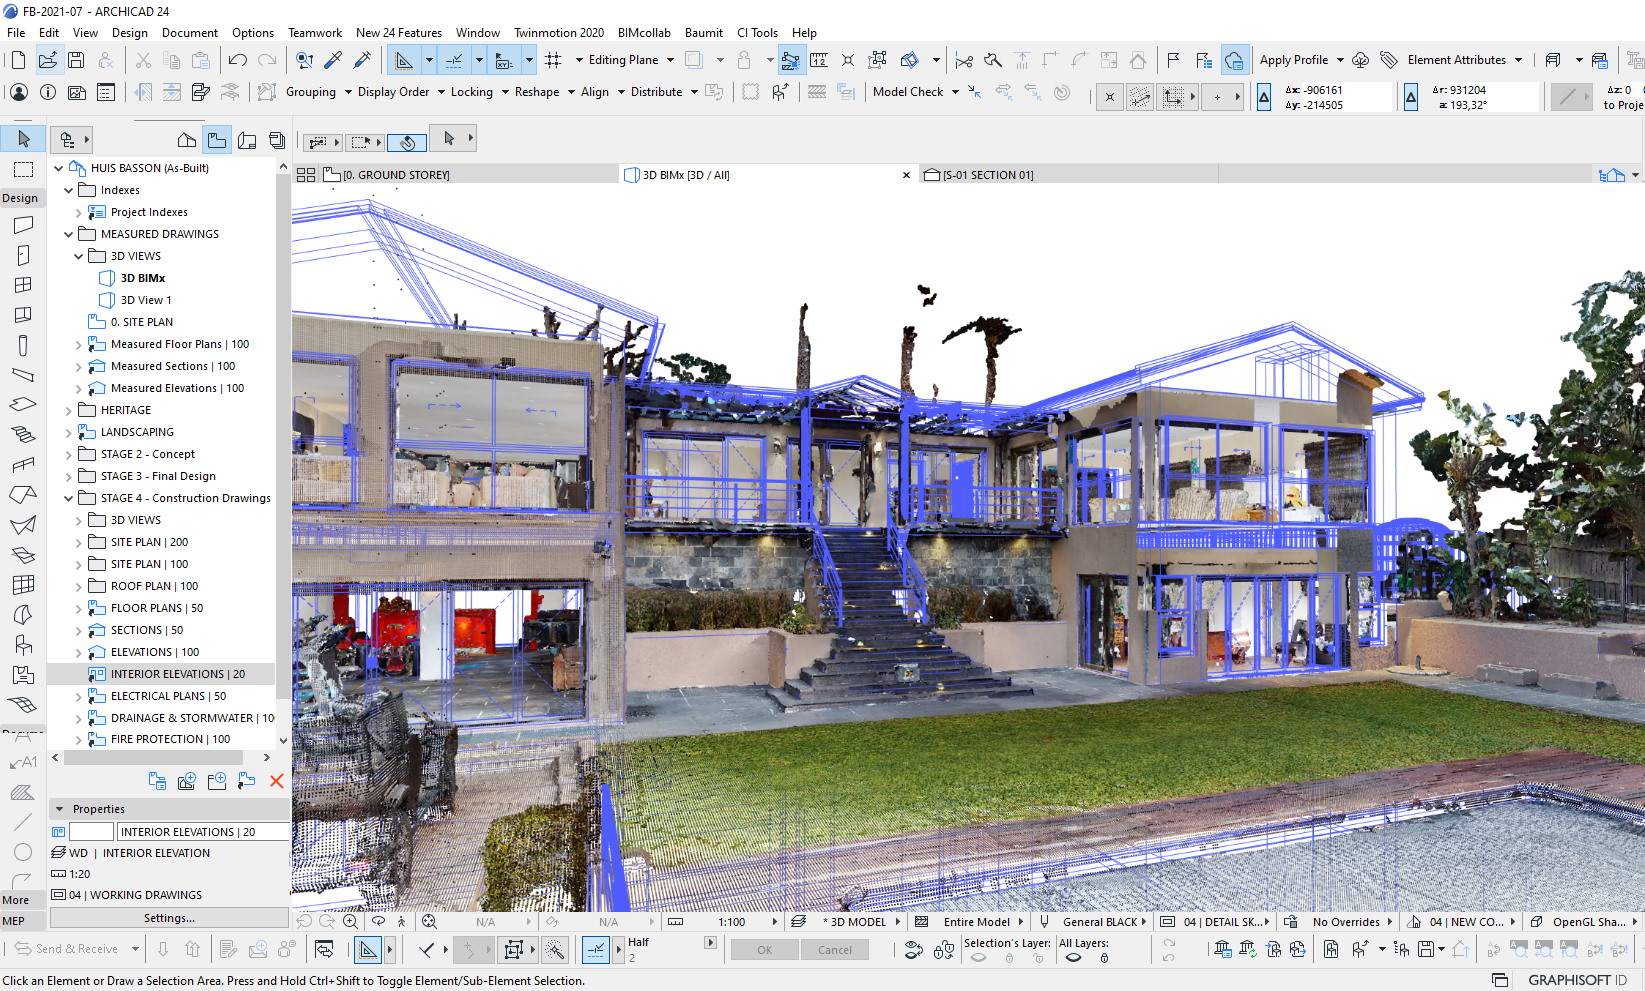
Task: Collapse the Properties panel section
Action: 60,809
